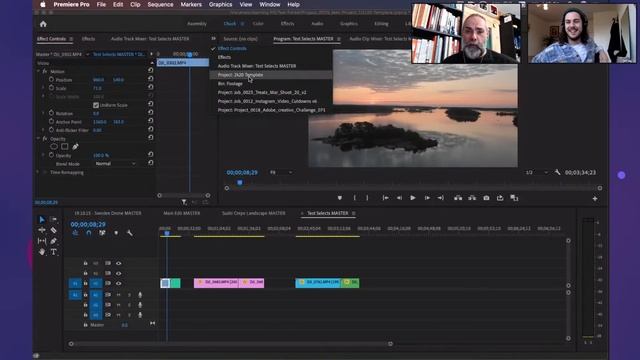Click the timeline horizontal zoom scrollbar
The image size is (640, 360).
click(231, 344)
